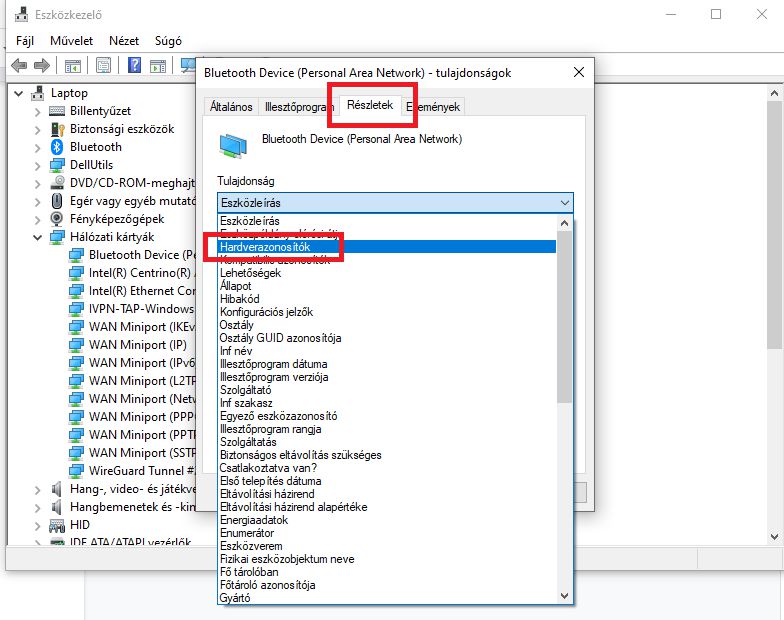Choose Hardverazonosítók from the property list
Image resolution: width=784 pixels, height=620 pixels.
(265, 246)
